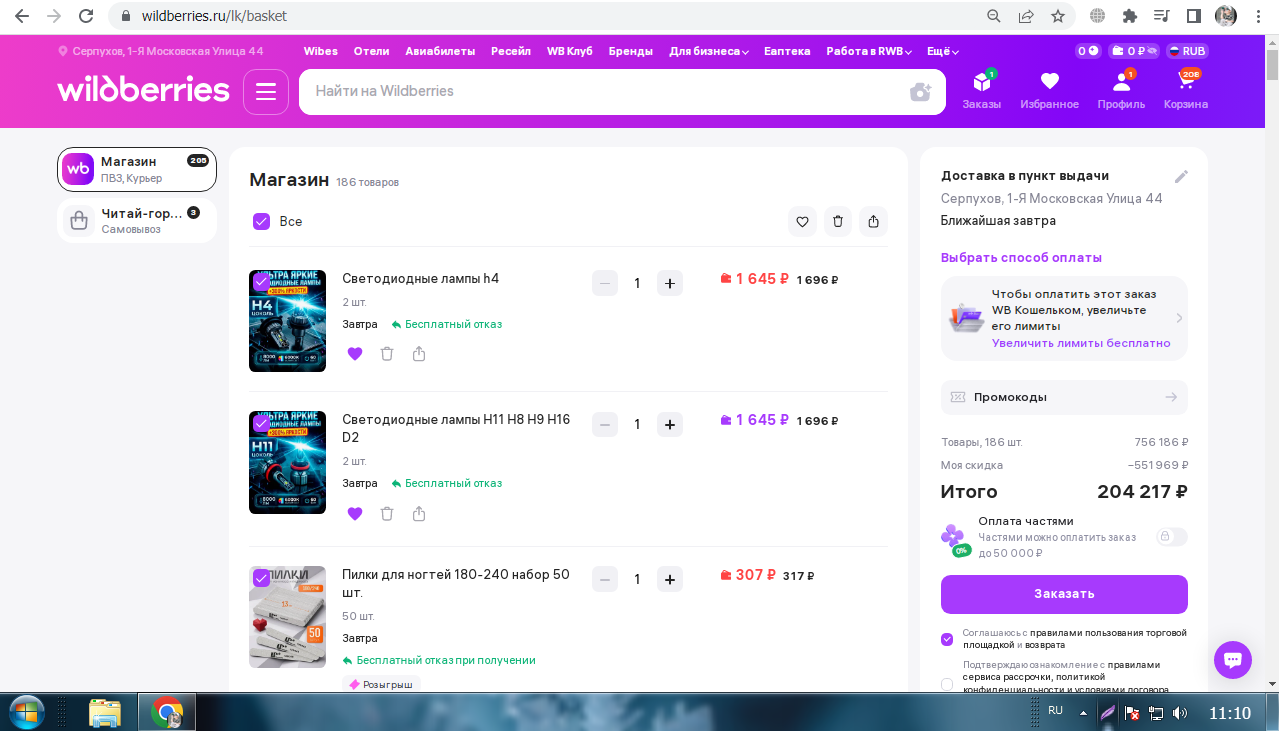1279x731 pixels.
Task: Click the camera photo search icon
Action: click(920, 92)
